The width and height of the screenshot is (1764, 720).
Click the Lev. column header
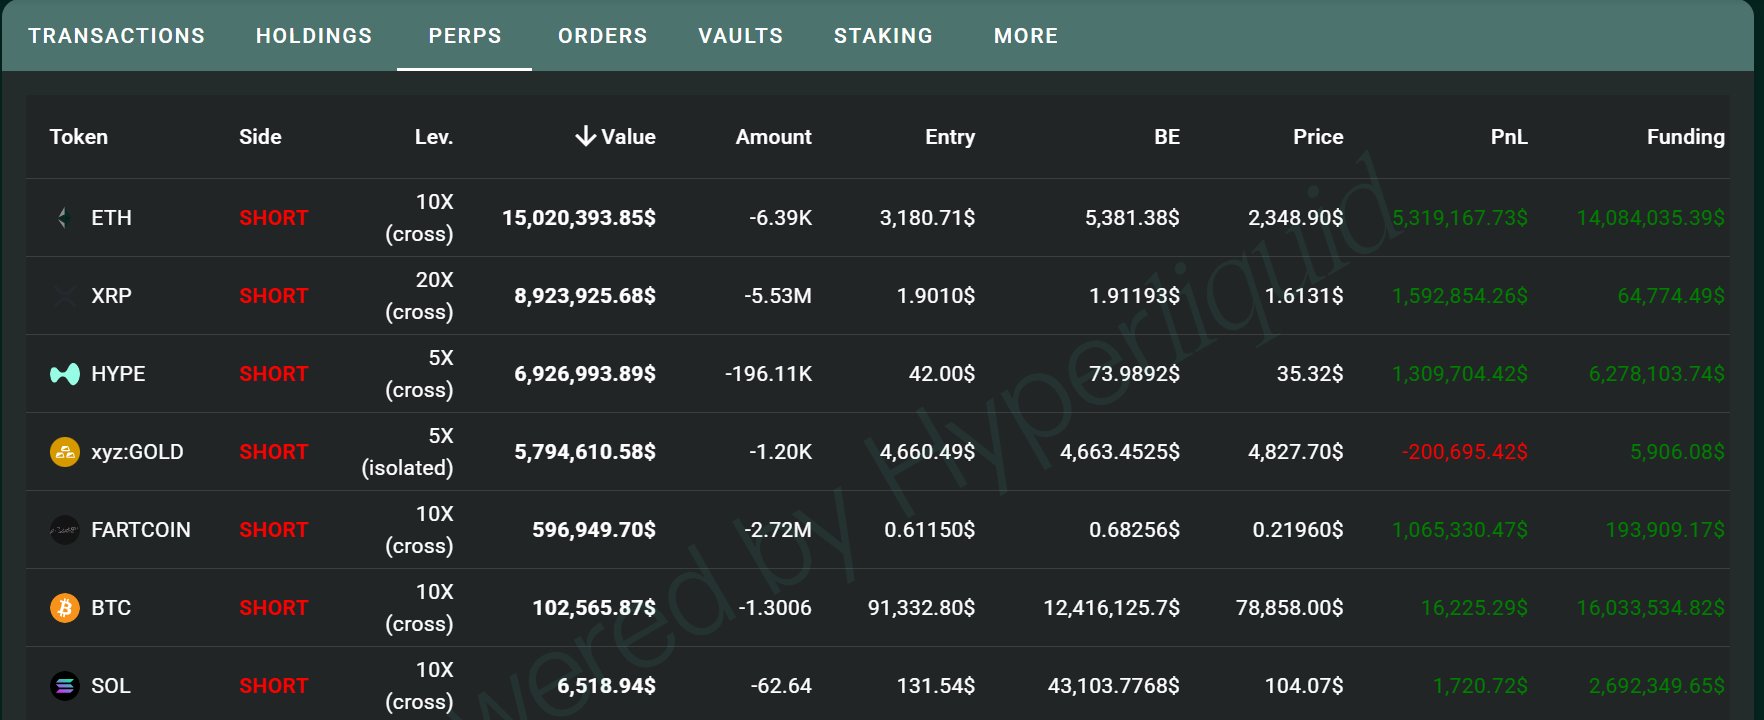coord(433,137)
